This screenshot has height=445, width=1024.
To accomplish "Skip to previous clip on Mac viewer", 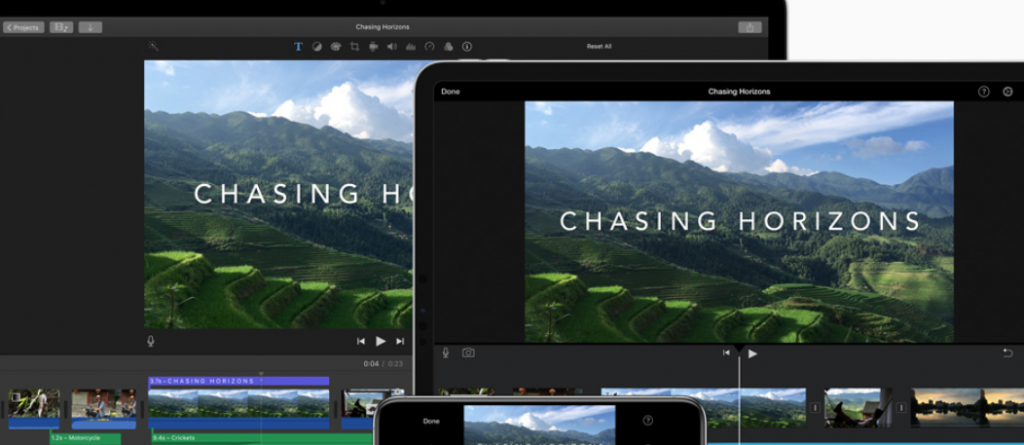I will tap(360, 341).
